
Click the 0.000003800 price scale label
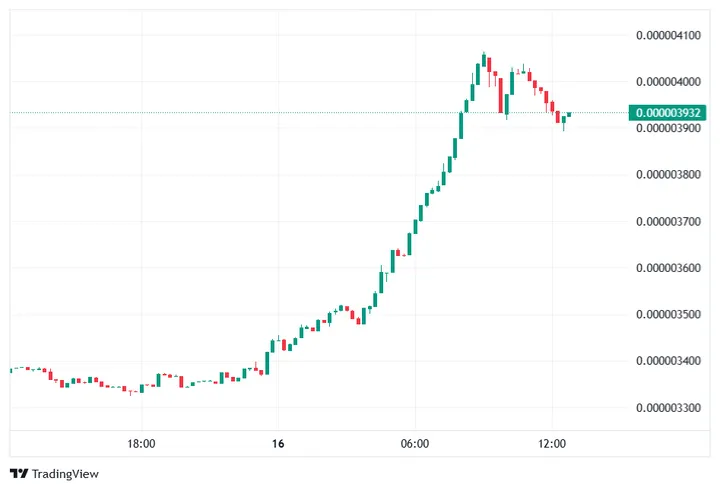pyautogui.click(x=668, y=174)
